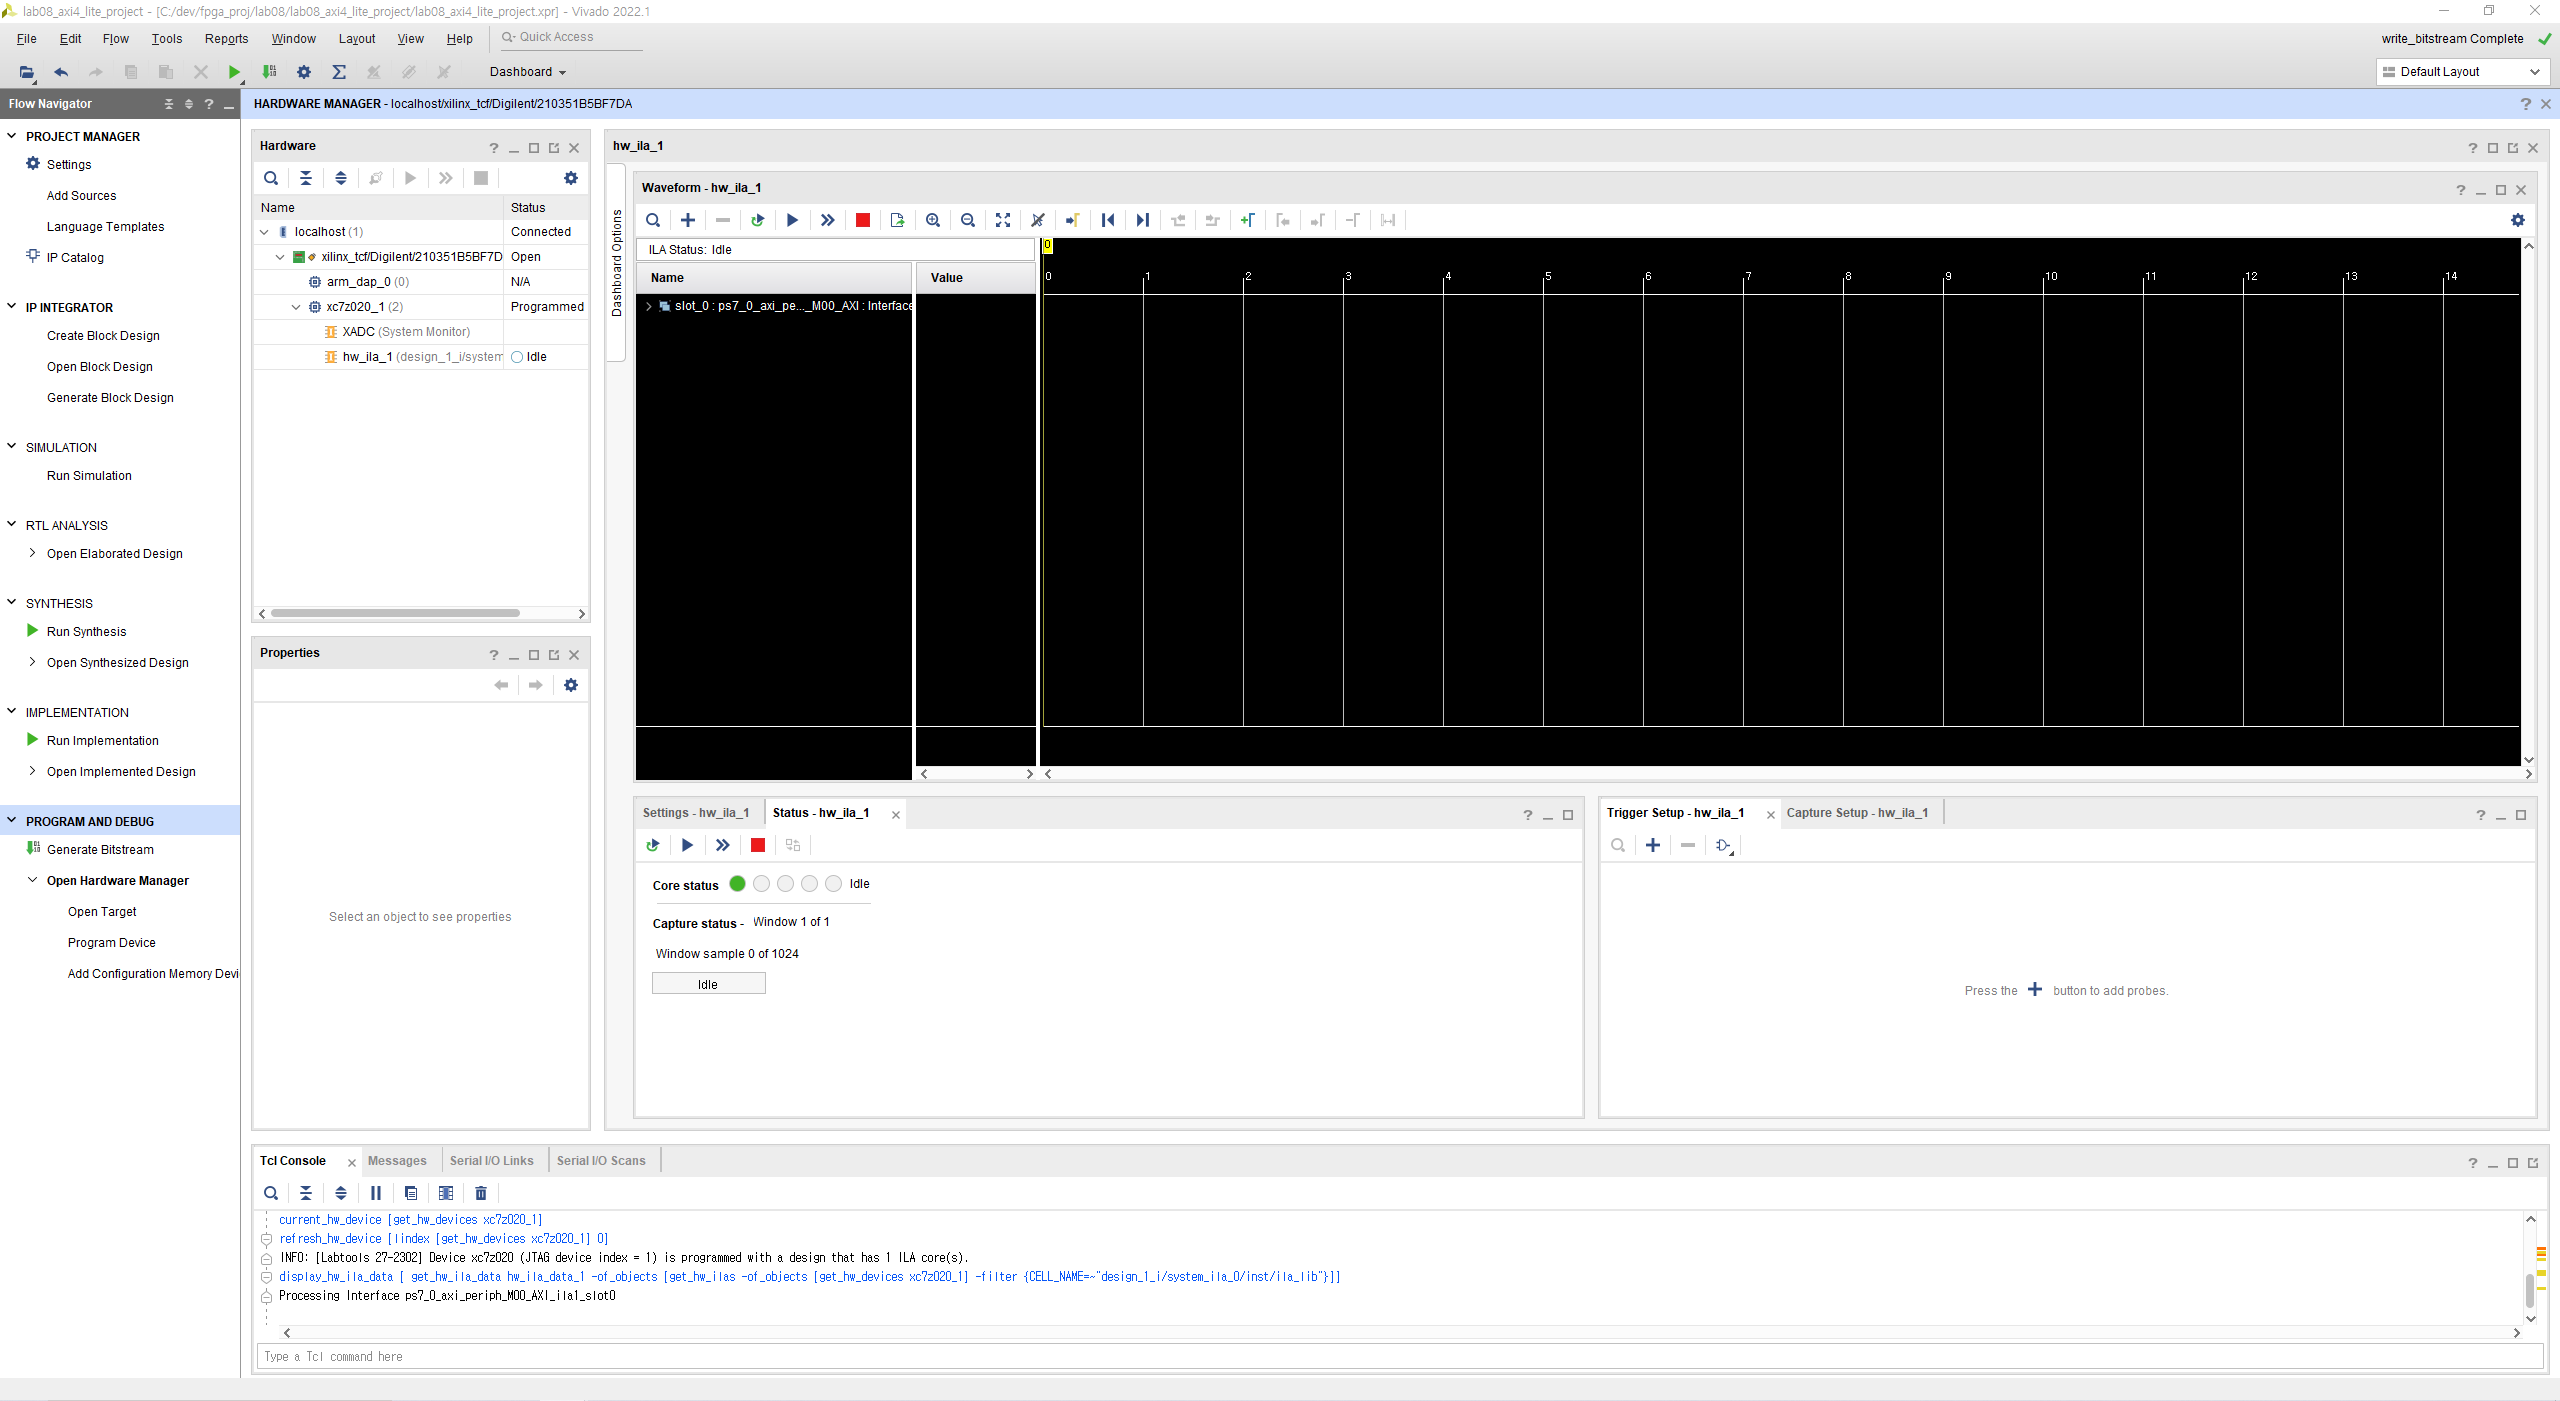Toggle auto re-trigger in waveform toolbar

click(x=757, y=220)
